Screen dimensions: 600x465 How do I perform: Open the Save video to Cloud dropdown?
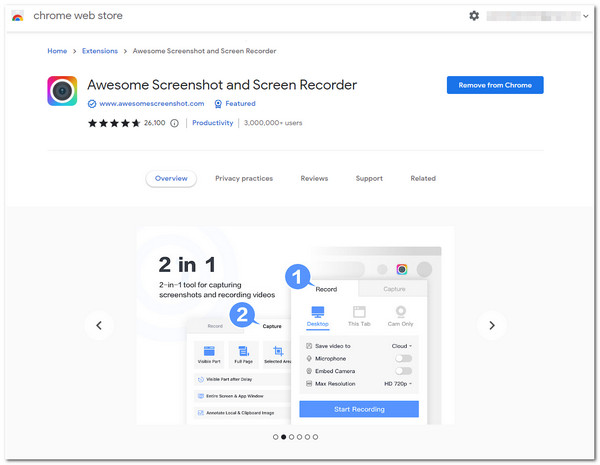(x=402, y=346)
